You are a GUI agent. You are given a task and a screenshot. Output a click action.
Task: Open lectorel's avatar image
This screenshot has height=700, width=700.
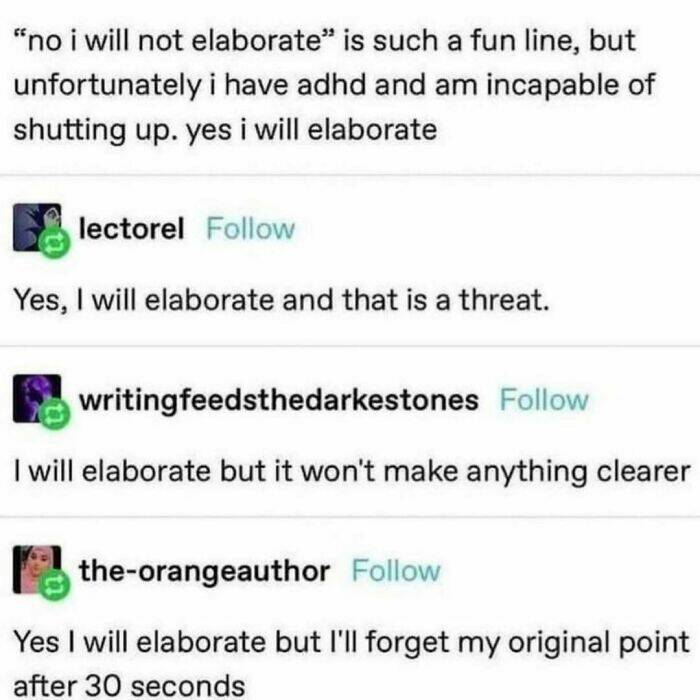coord(37,227)
